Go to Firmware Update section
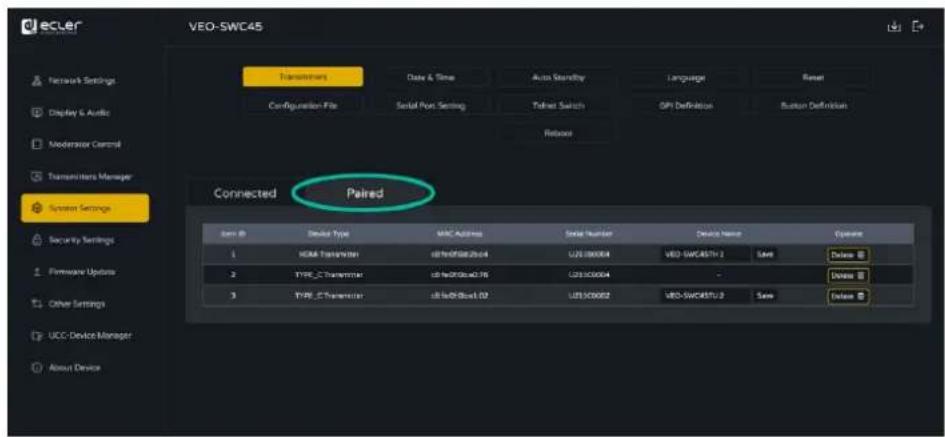945x437 pixels. (x=84, y=272)
